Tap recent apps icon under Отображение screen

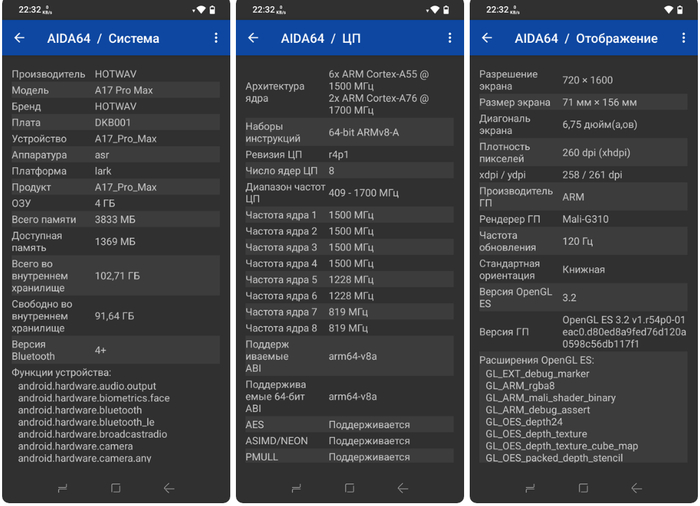pos(530,488)
